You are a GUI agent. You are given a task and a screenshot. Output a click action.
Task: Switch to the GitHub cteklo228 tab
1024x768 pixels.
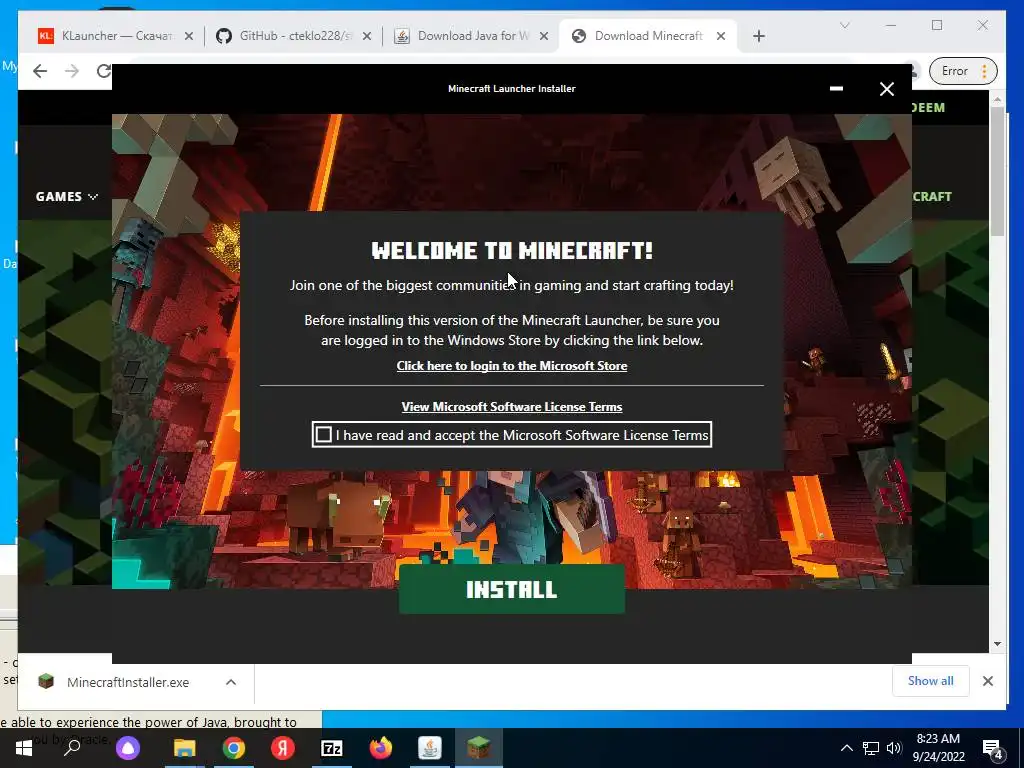click(287, 36)
